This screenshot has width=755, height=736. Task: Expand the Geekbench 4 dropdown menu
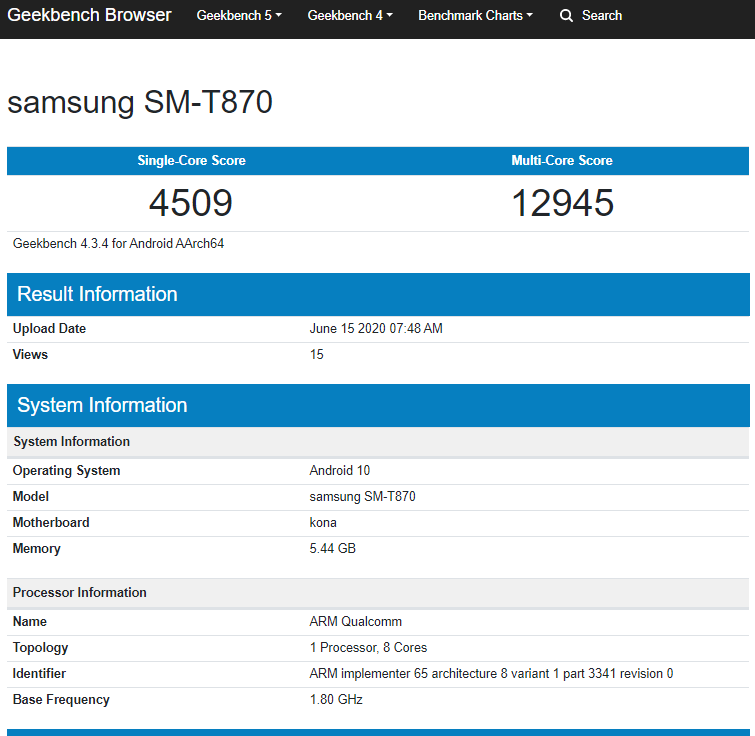point(350,15)
